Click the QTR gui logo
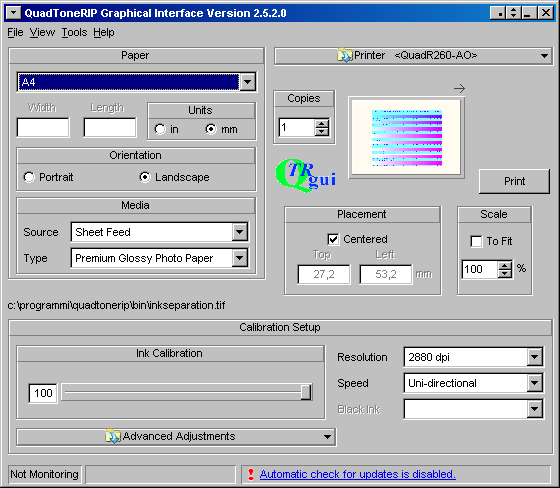 (x=306, y=175)
